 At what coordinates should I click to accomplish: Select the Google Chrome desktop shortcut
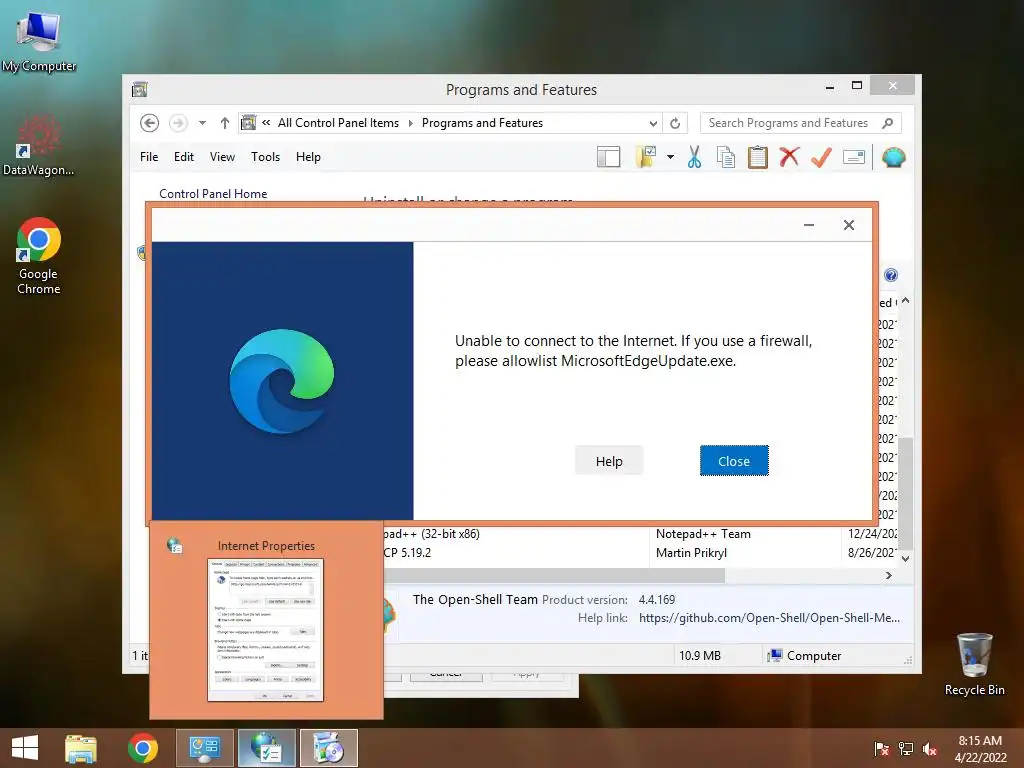click(39, 256)
